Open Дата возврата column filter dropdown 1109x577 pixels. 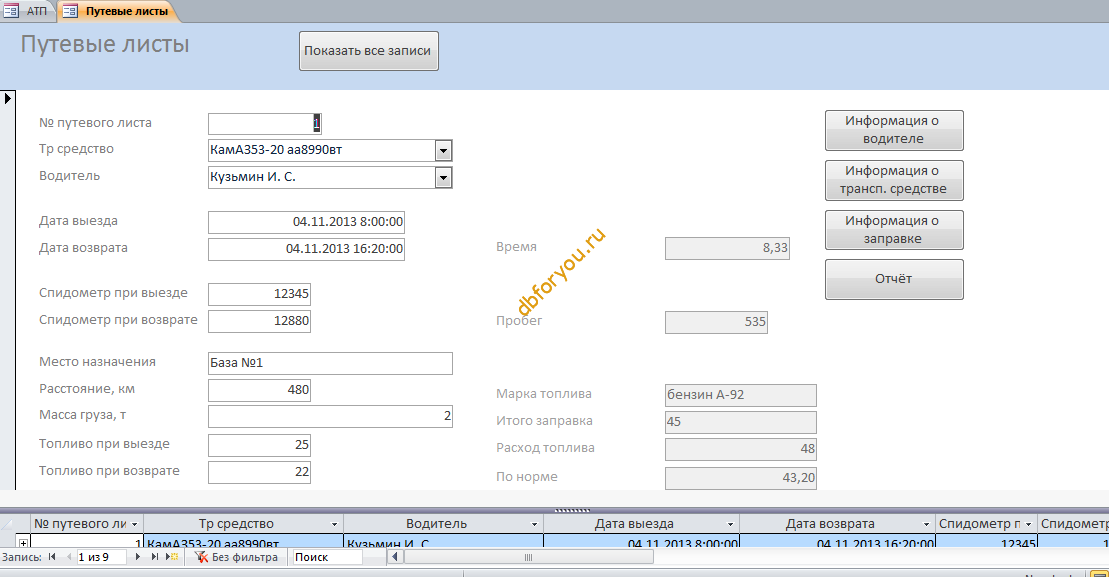[926, 525]
